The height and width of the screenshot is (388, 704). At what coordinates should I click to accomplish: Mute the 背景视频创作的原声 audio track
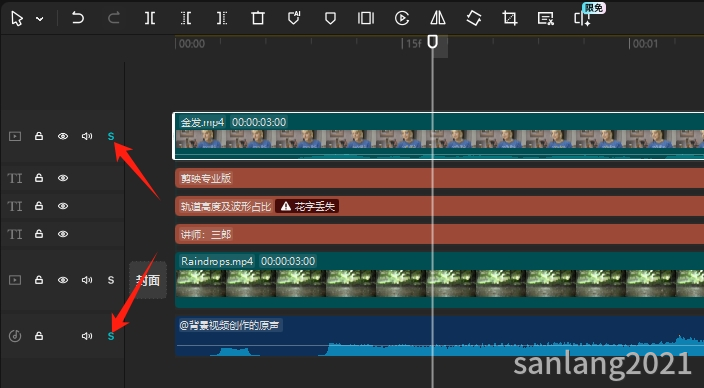tap(87, 336)
